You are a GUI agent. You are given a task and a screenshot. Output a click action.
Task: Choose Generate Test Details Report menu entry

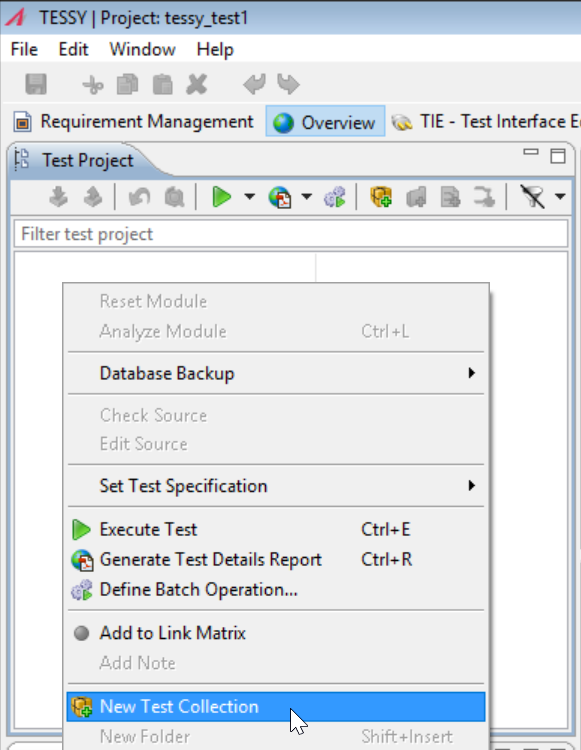point(276,560)
